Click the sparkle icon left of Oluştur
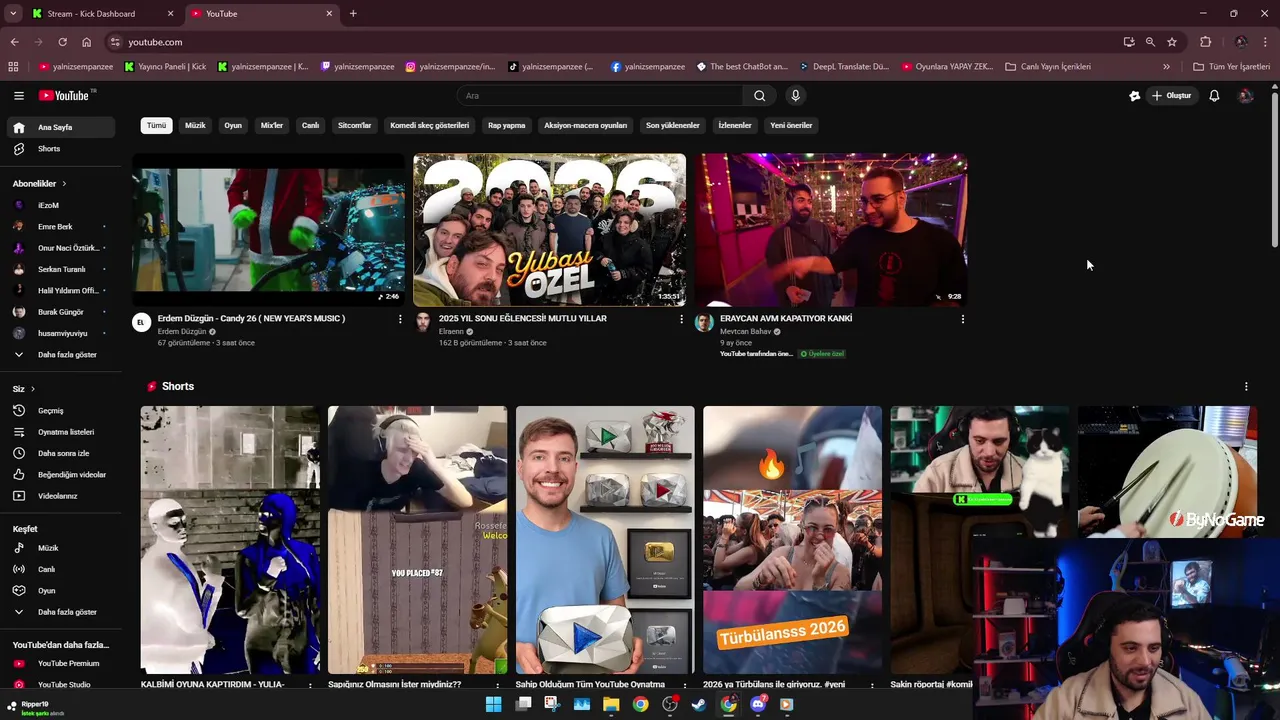The image size is (1280, 720). click(1134, 96)
